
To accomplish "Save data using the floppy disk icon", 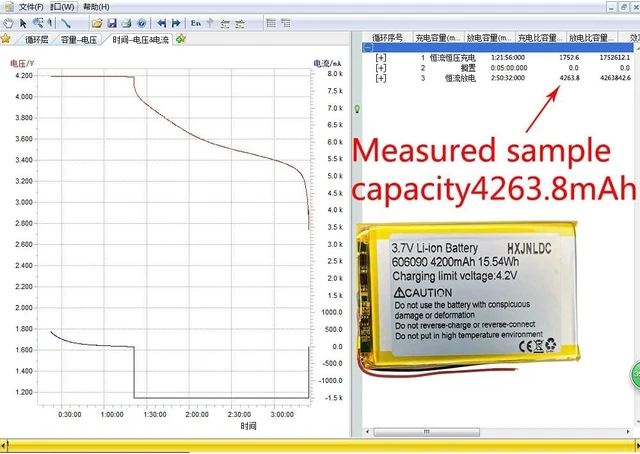I will pyautogui.click(x=112, y=23).
